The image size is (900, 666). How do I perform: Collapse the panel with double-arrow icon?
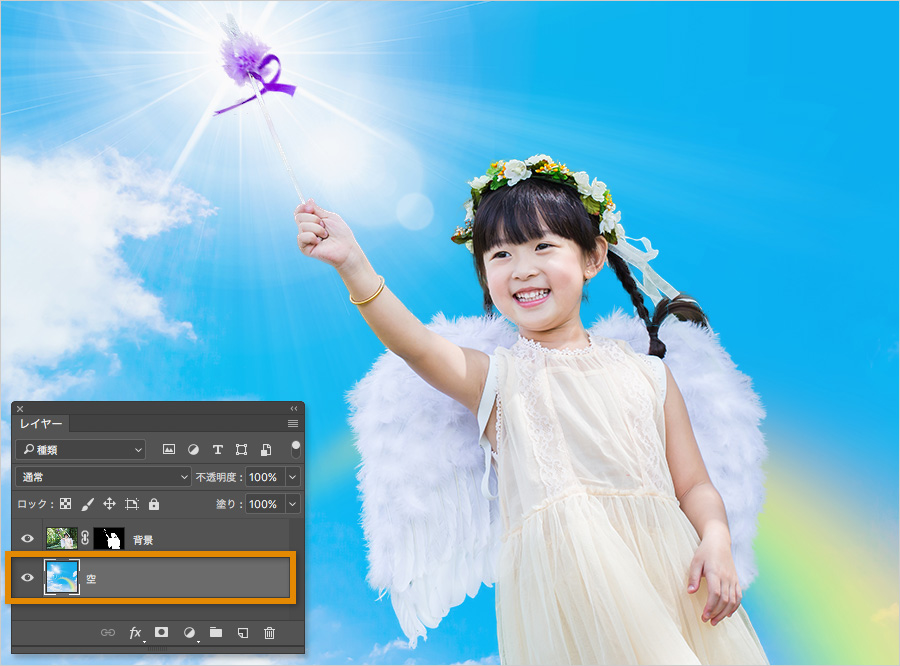(x=294, y=409)
